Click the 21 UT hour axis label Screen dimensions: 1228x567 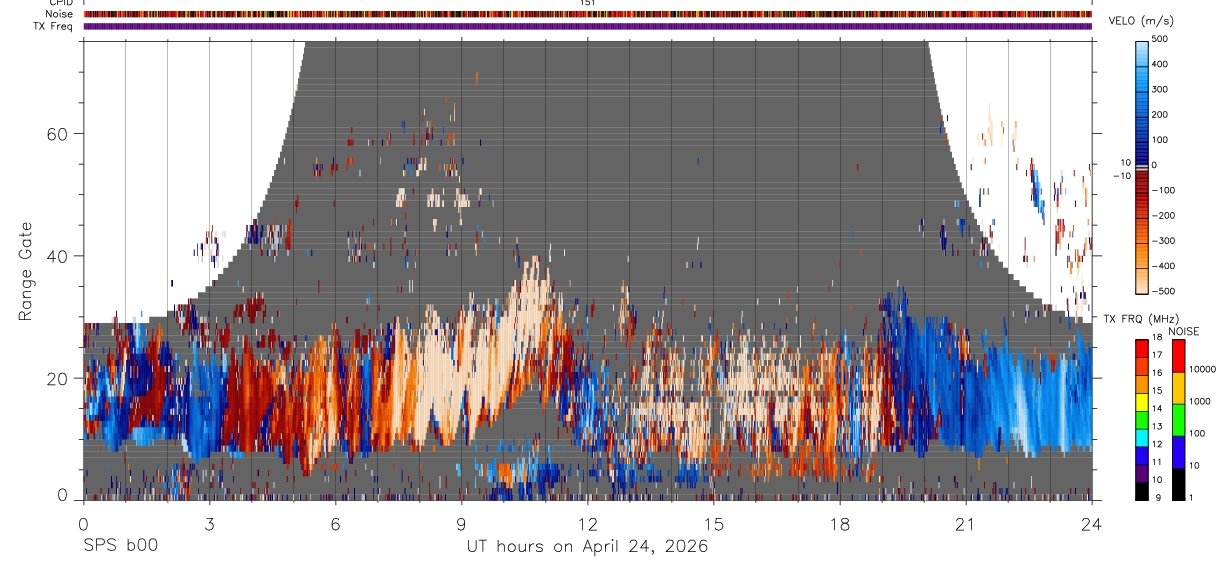[x=966, y=524]
